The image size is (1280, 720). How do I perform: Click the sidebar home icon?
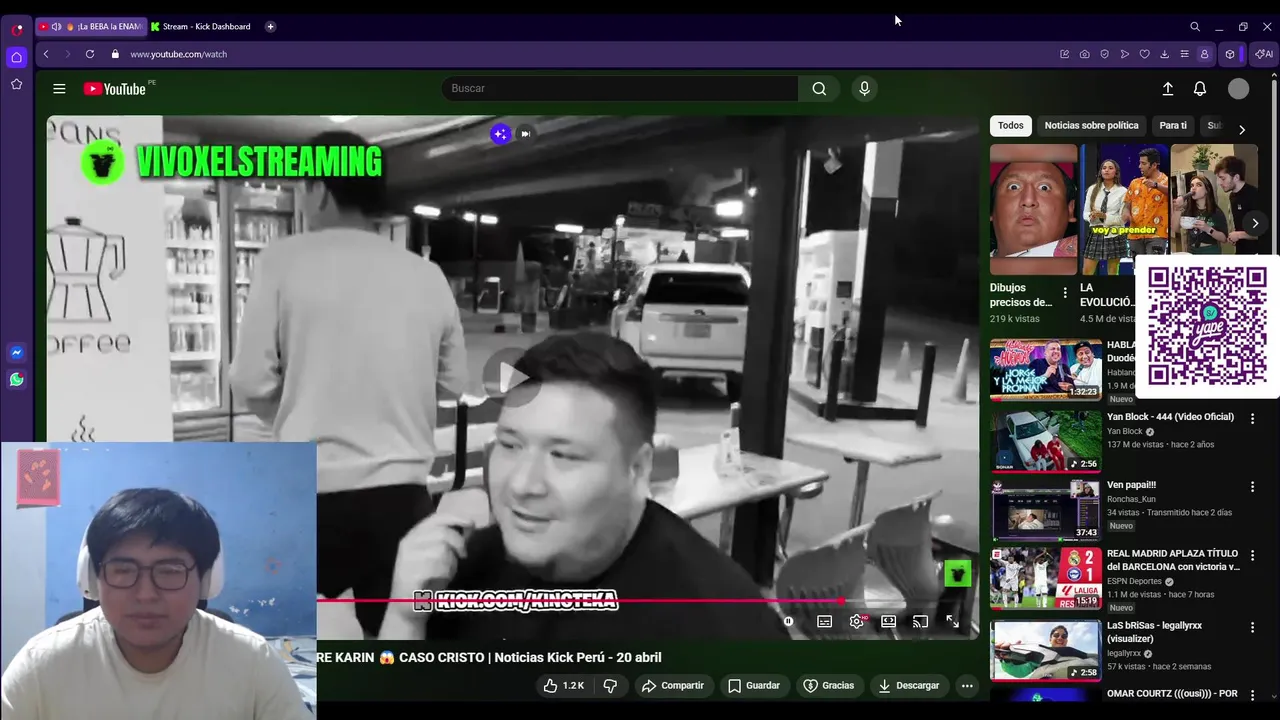16,57
